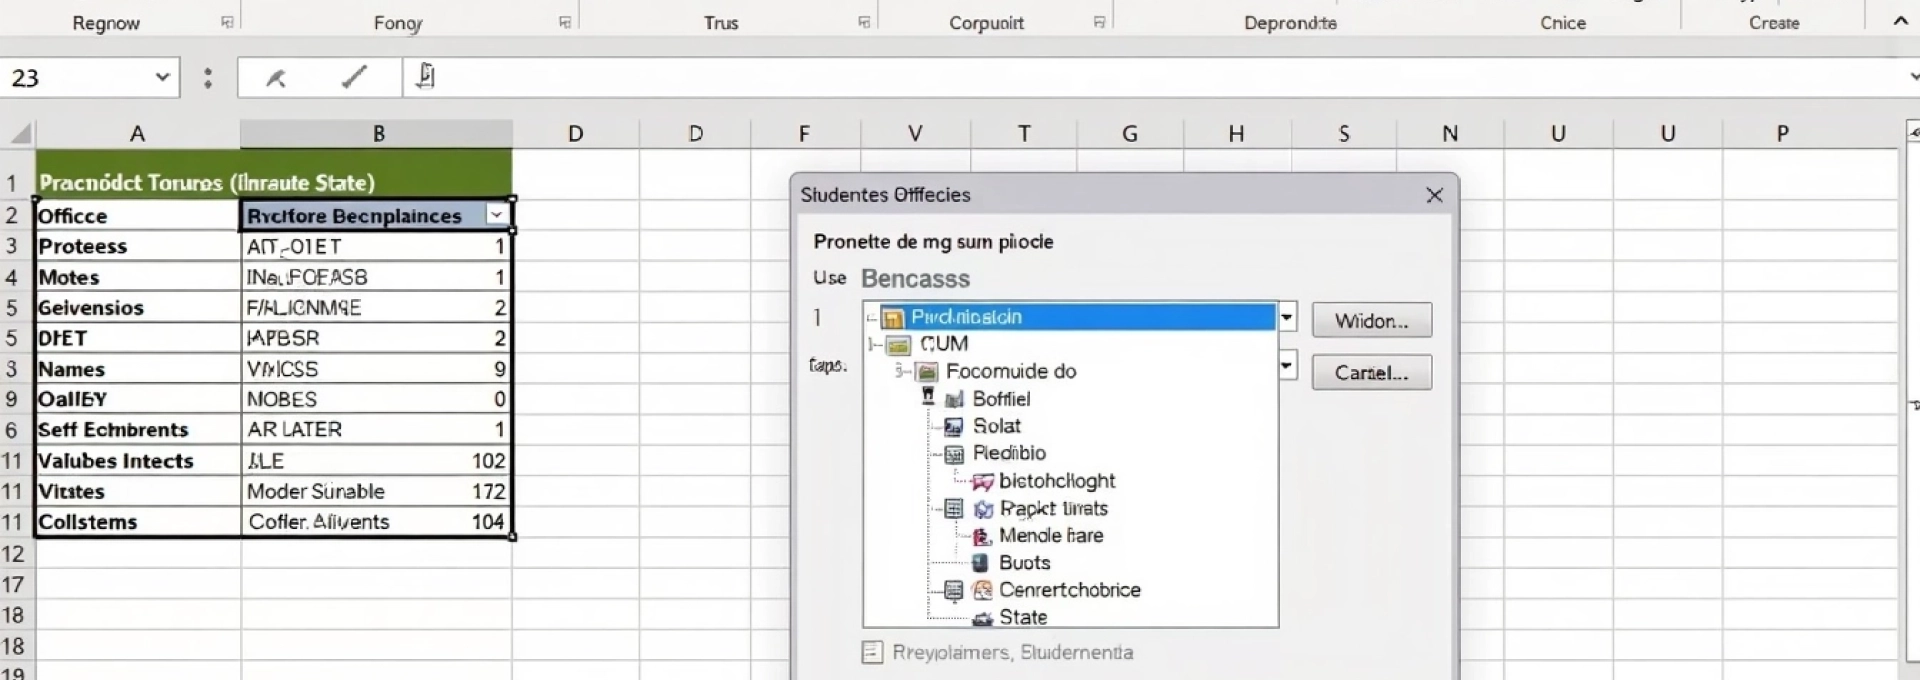Viewport: 1920px width, 680px height.
Task: Select the Collstems cell
Action: coord(138,521)
